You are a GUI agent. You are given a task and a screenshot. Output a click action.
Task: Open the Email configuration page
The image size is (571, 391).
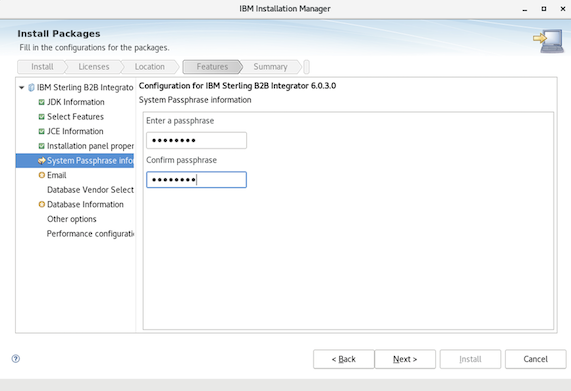coord(56,175)
